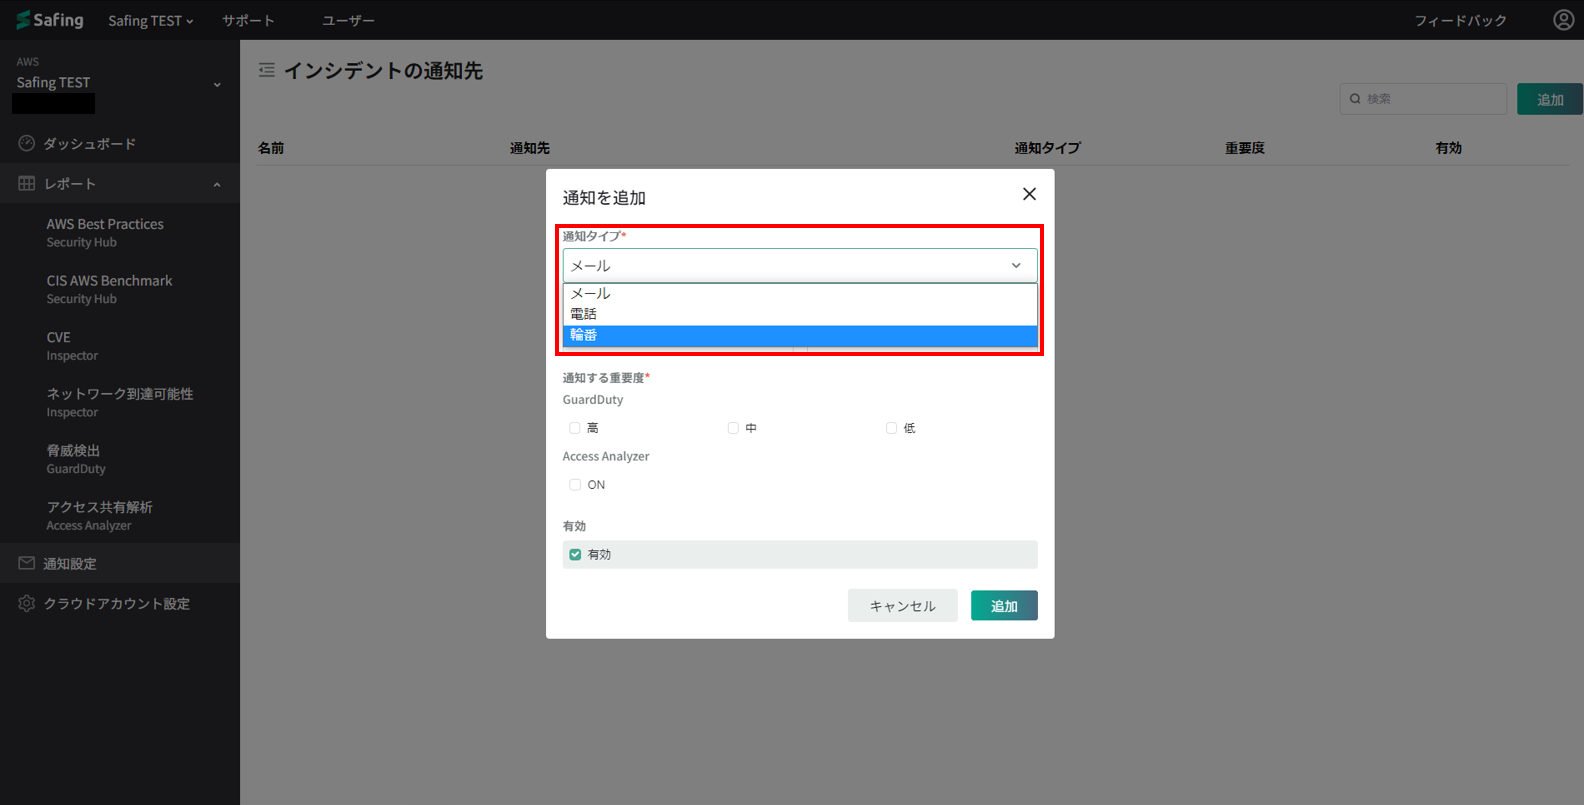Screen dimensions: 1584x805
Task: Check the GuardDuty 高 severity box
Action: (575, 428)
